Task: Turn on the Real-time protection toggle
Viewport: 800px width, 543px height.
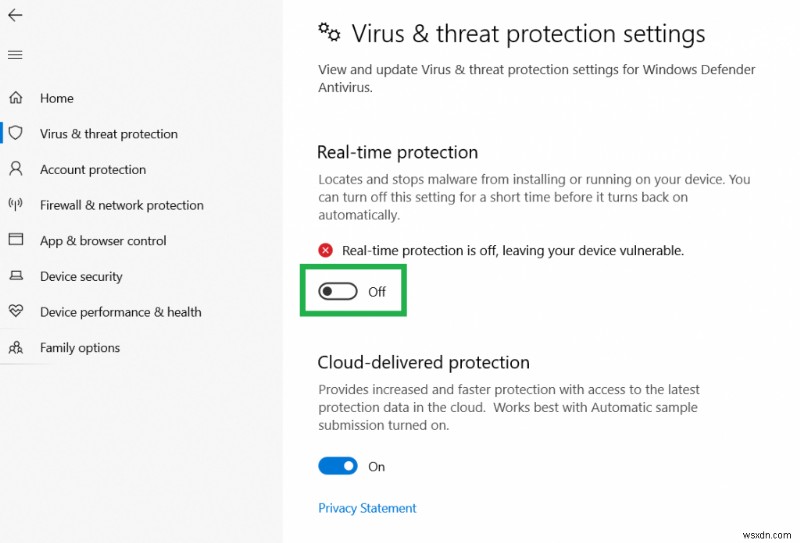Action: pyautogui.click(x=337, y=292)
